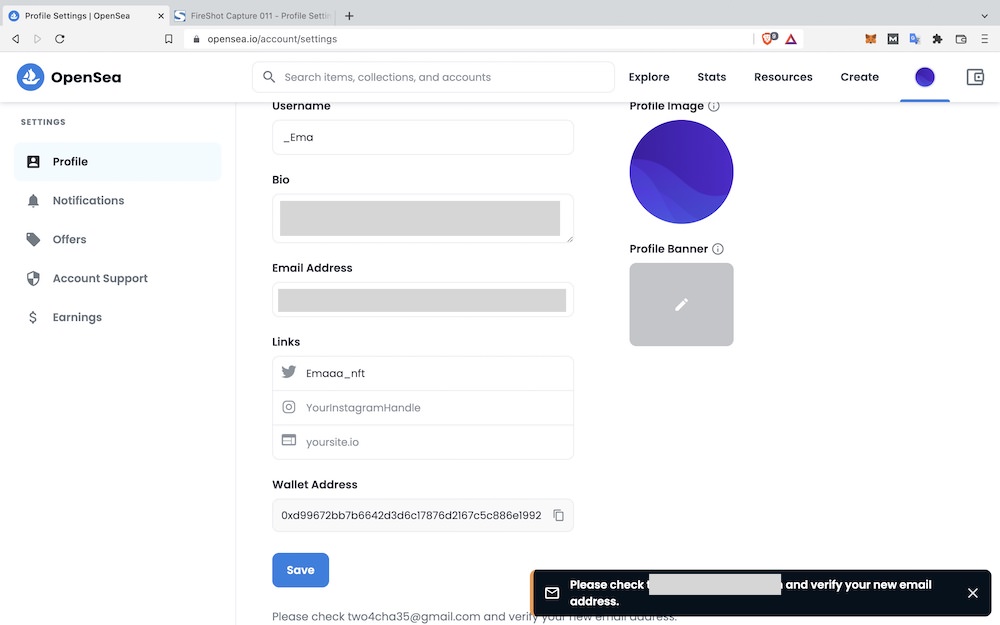Open the account avatar menu
The width and height of the screenshot is (1000, 625).
coord(925,77)
